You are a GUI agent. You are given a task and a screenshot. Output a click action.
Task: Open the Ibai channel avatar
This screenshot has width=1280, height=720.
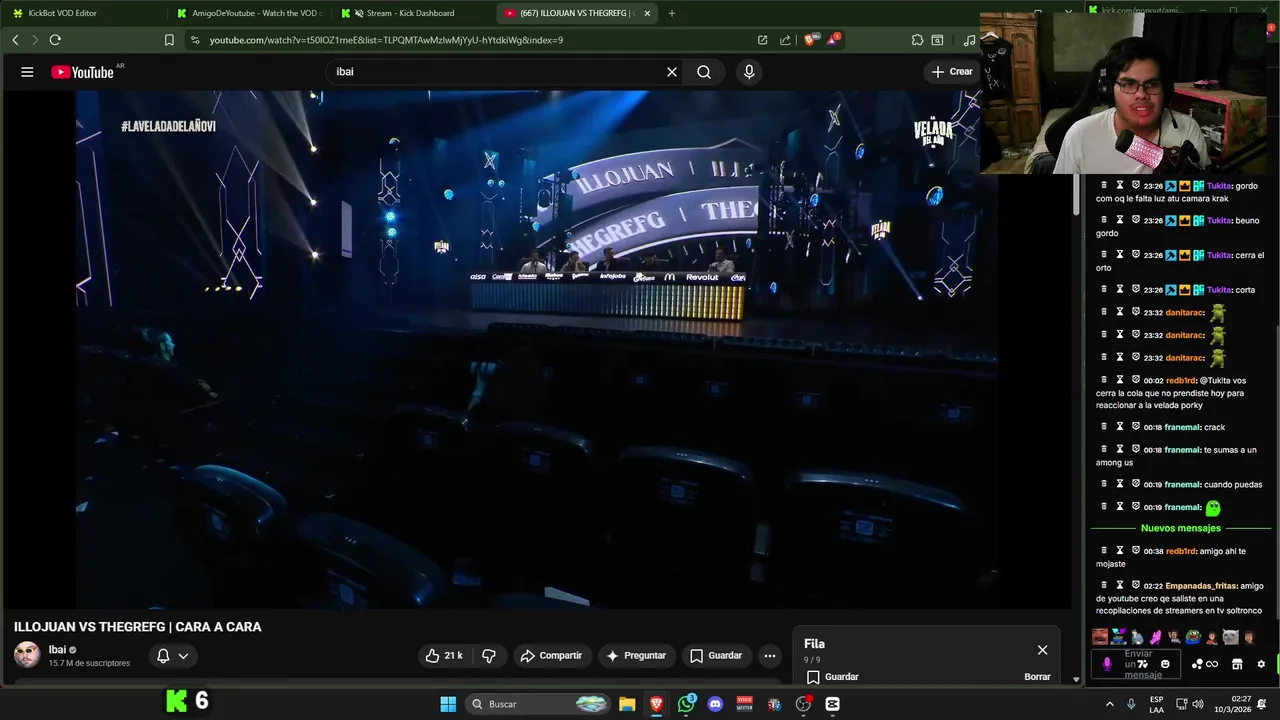pos(27,655)
